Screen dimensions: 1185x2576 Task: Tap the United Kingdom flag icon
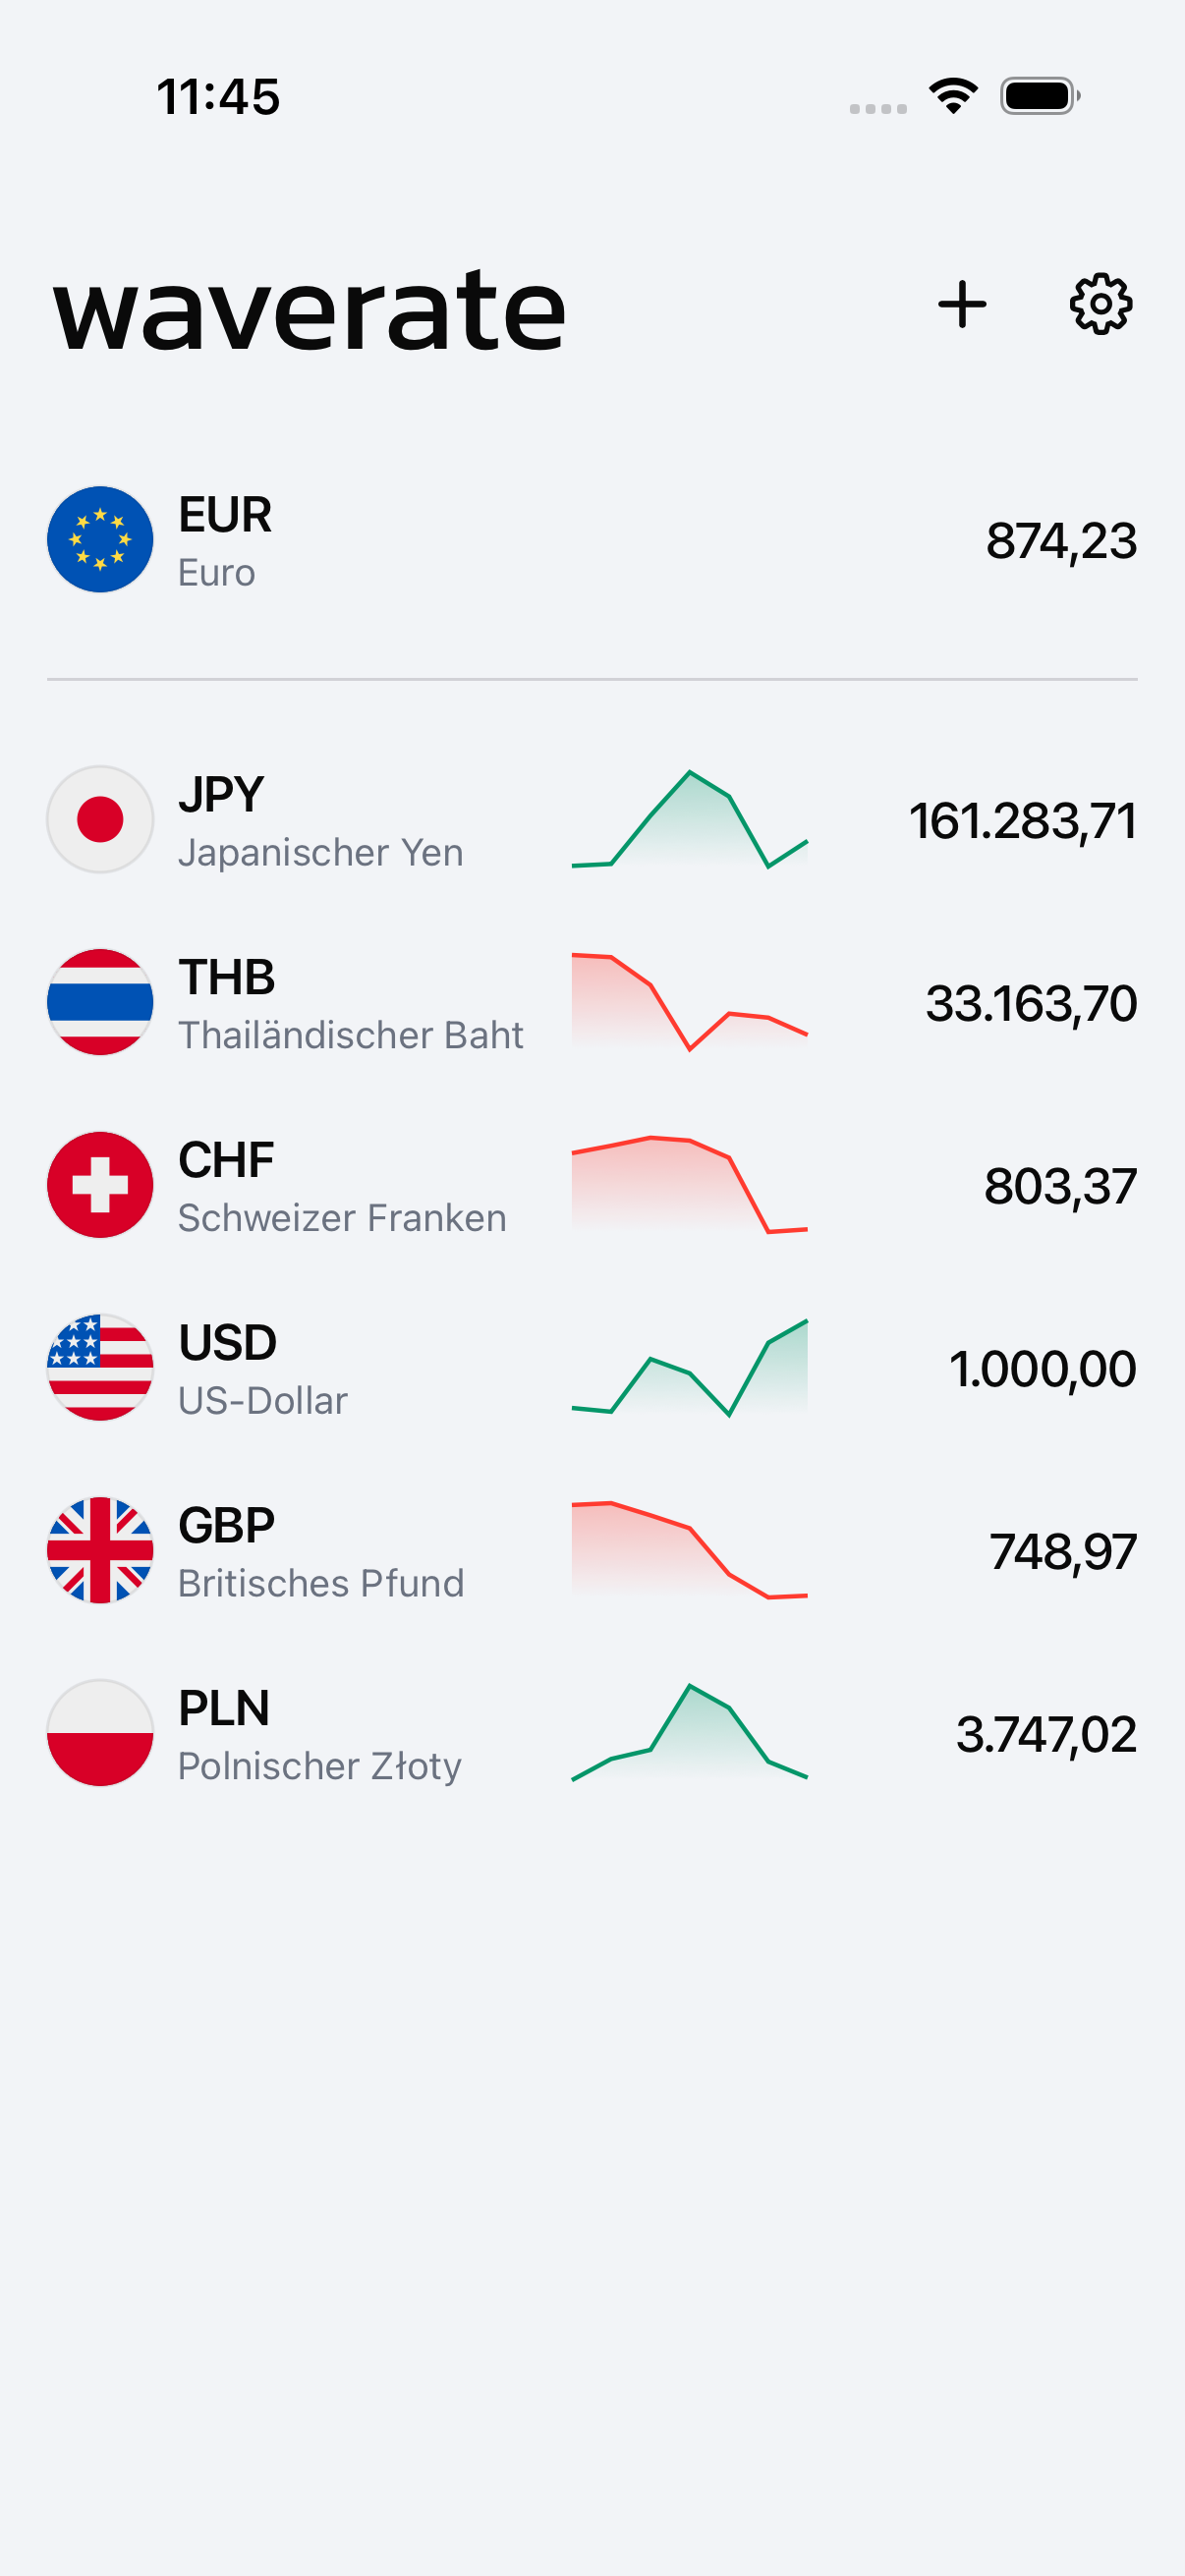100,1551
